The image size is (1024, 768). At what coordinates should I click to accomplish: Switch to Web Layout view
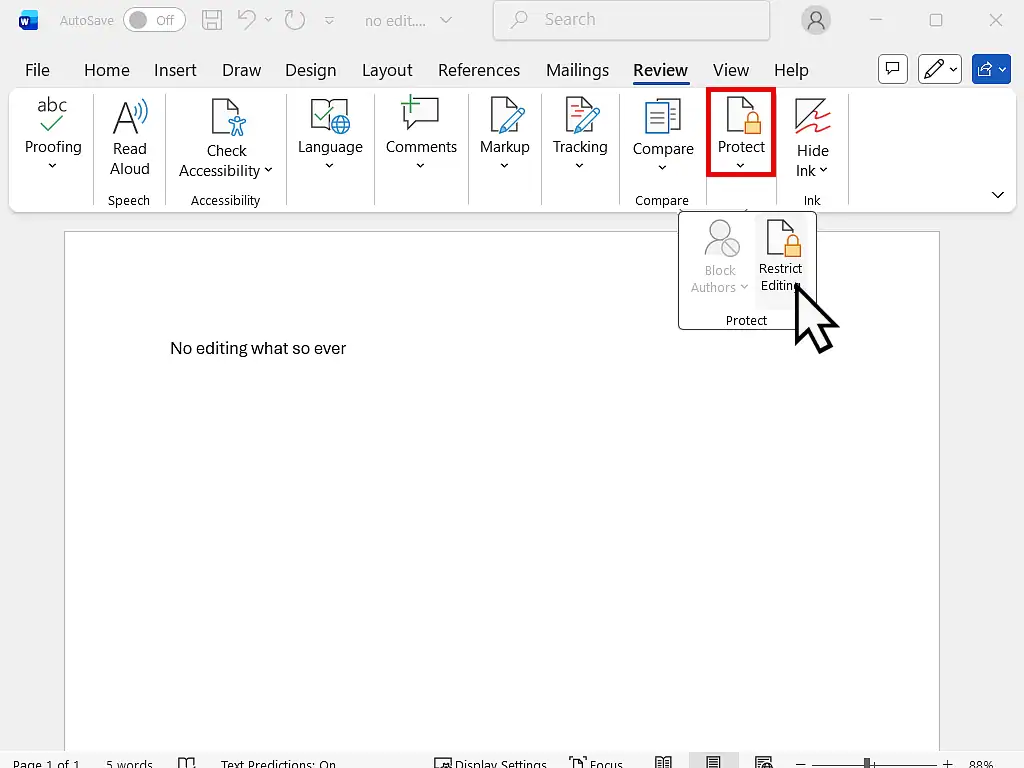click(763, 761)
